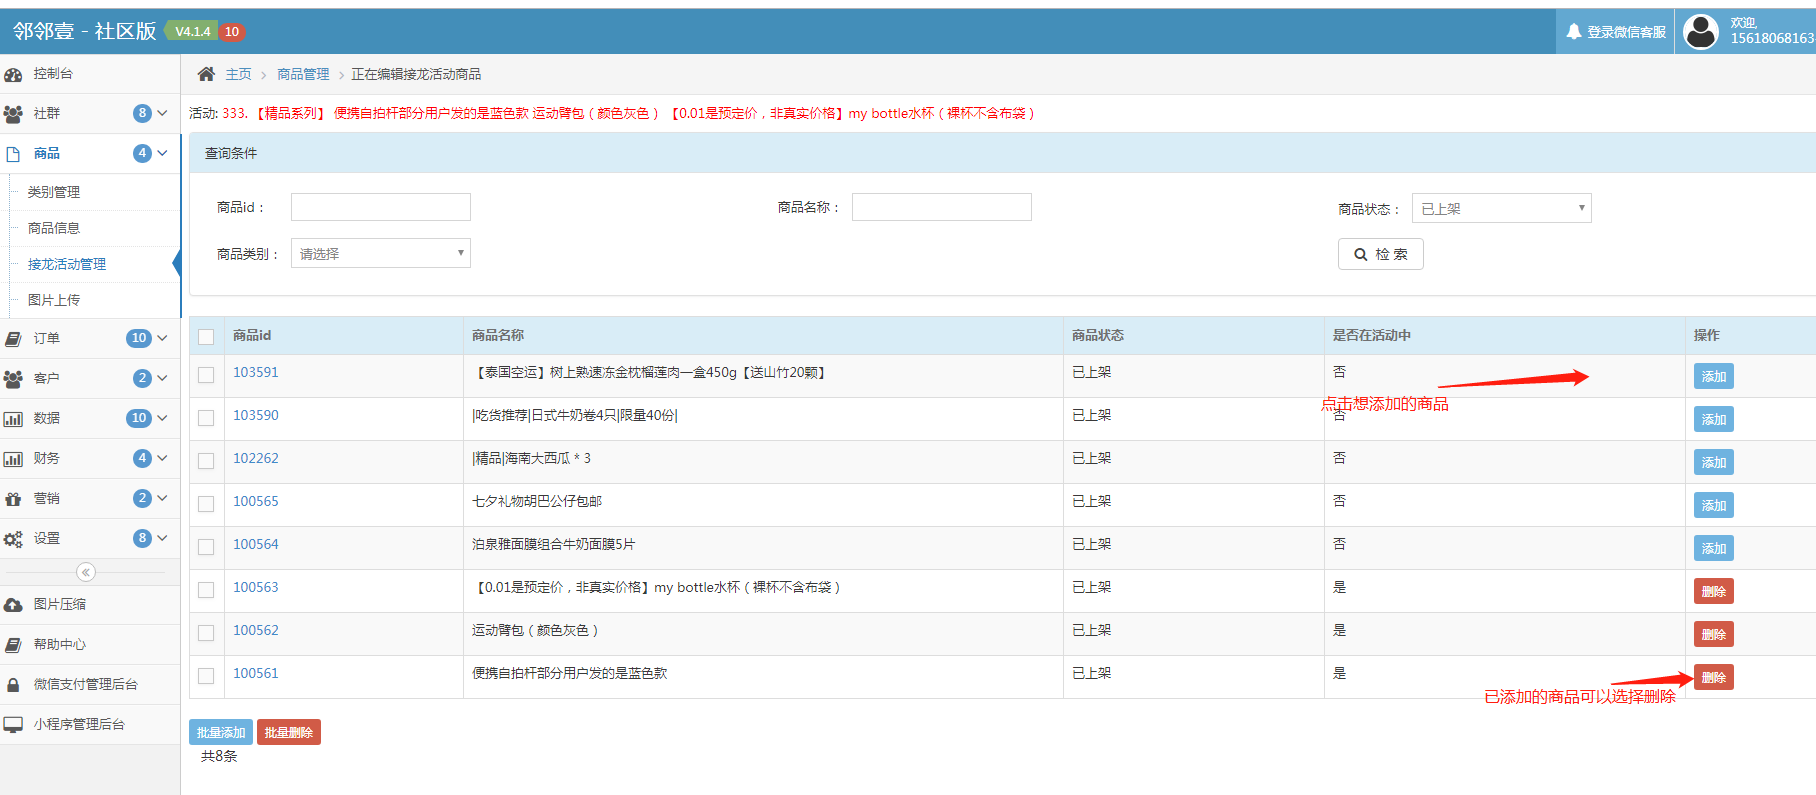
Task: Click 添加 for product 102262
Action: (1714, 462)
